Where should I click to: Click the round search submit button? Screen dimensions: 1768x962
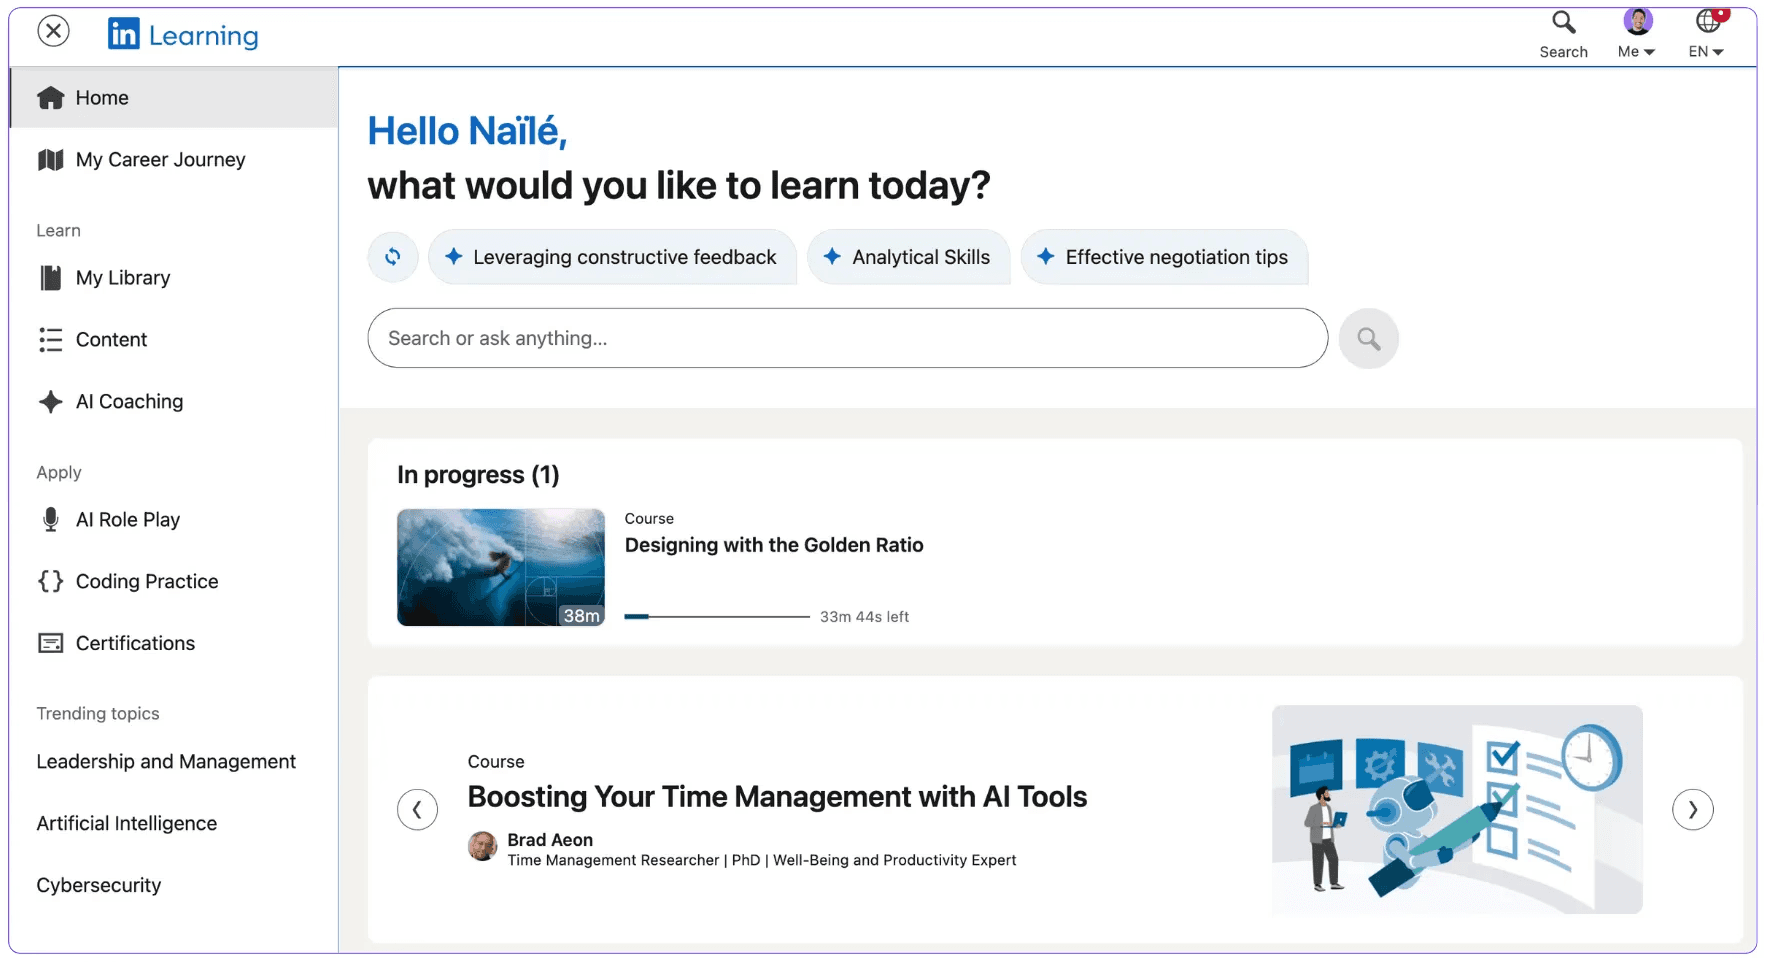click(1369, 339)
